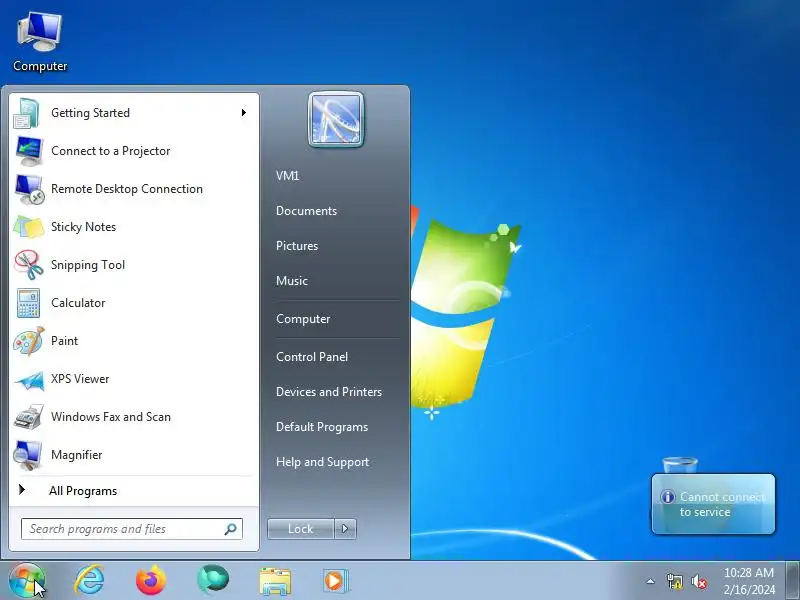Open Devices and Printers

click(x=329, y=392)
